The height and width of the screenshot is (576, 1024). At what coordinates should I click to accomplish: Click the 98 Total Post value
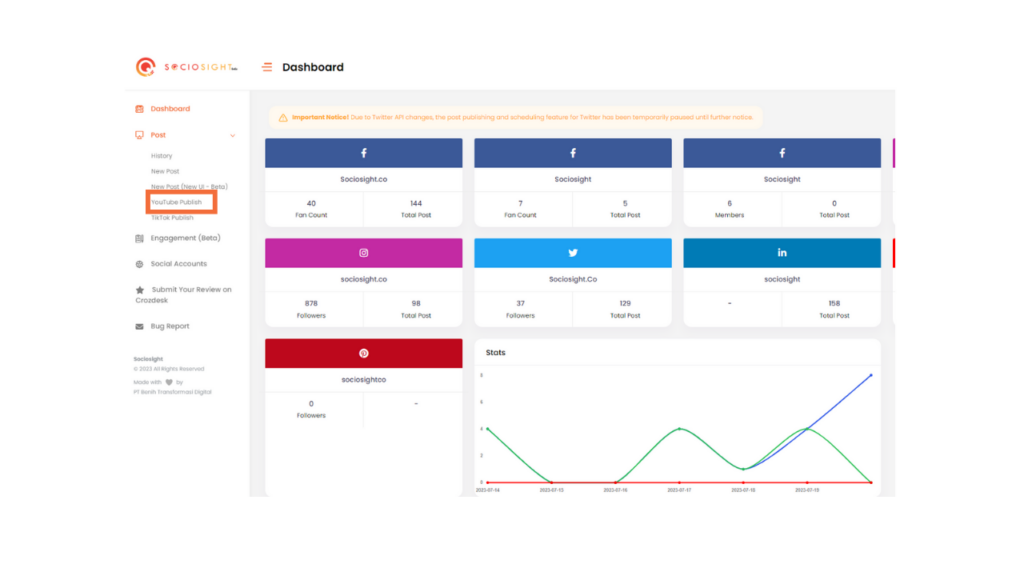click(x=416, y=303)
